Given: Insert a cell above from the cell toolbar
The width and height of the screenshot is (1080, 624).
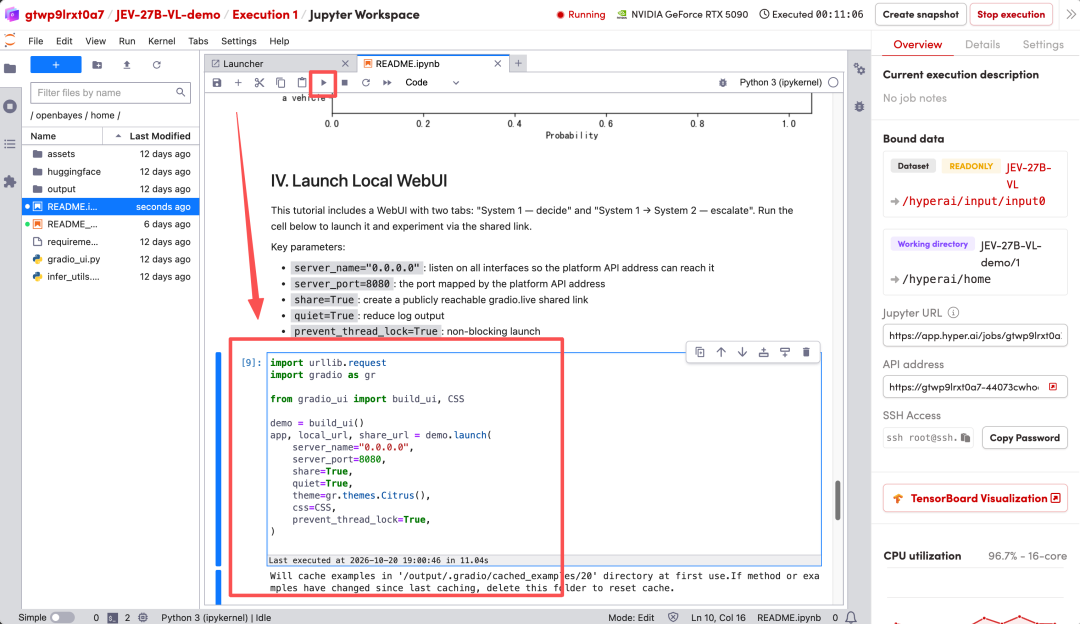Looking at the screenshot, I should tap(764, 352).
